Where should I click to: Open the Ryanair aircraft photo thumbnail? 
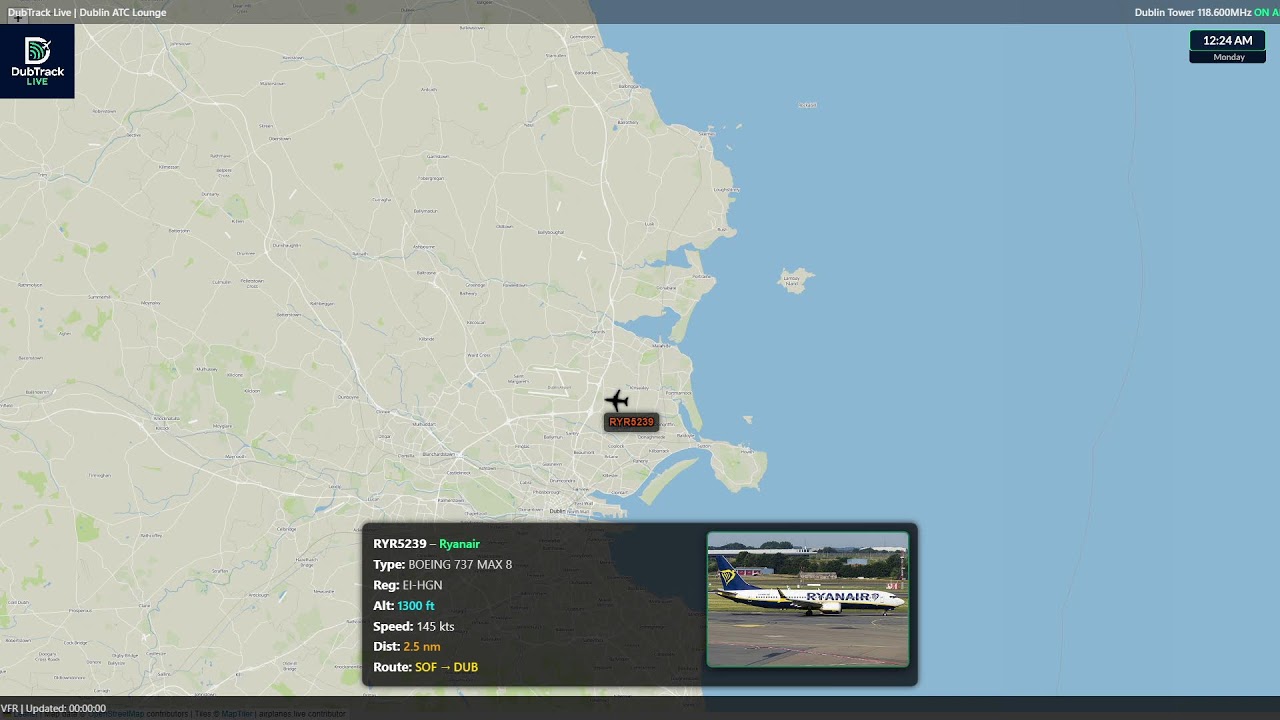pyautogui.click(x=807, y=599)
